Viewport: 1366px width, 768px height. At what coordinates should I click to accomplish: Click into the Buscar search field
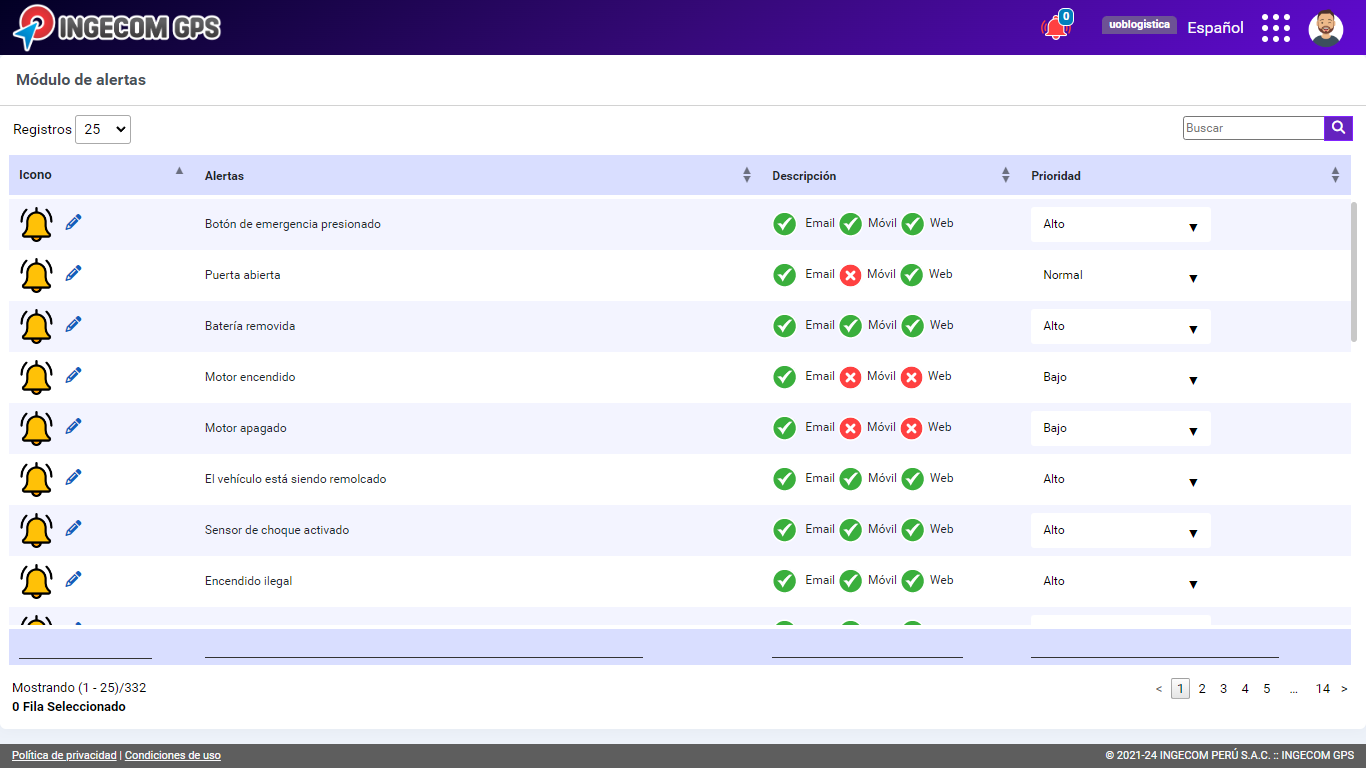1253,128
